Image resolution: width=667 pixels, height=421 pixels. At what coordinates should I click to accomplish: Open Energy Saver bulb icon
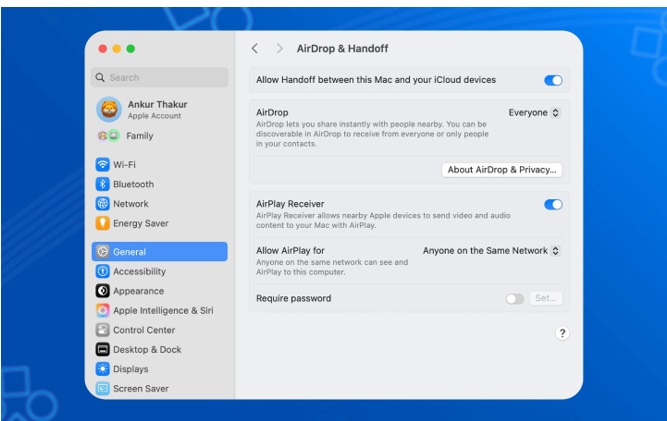tap(102, 223)
